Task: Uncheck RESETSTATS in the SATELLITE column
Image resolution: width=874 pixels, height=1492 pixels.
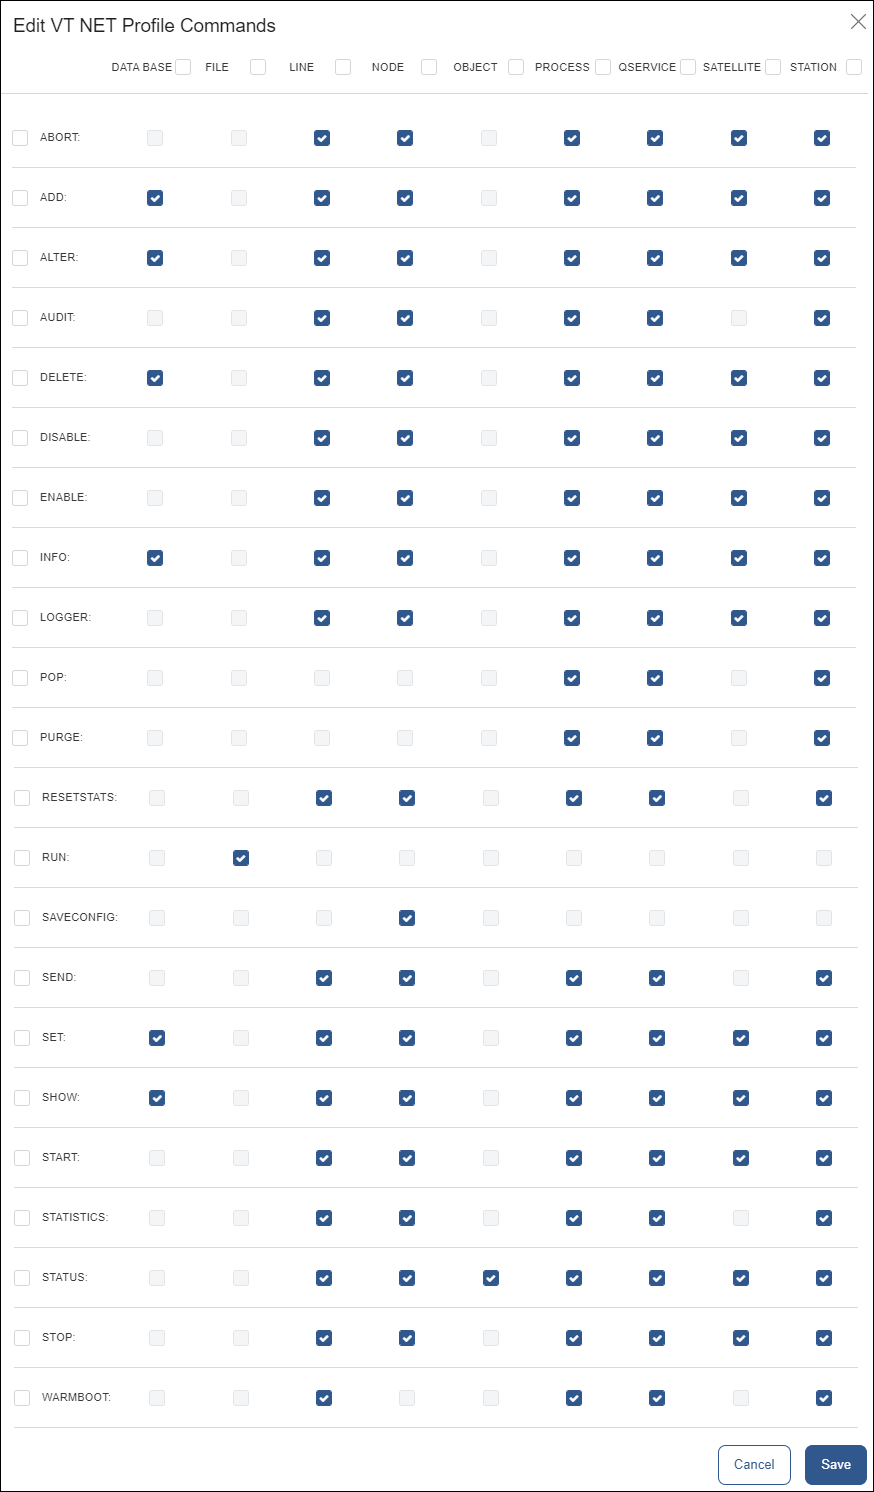Action: 739,798
